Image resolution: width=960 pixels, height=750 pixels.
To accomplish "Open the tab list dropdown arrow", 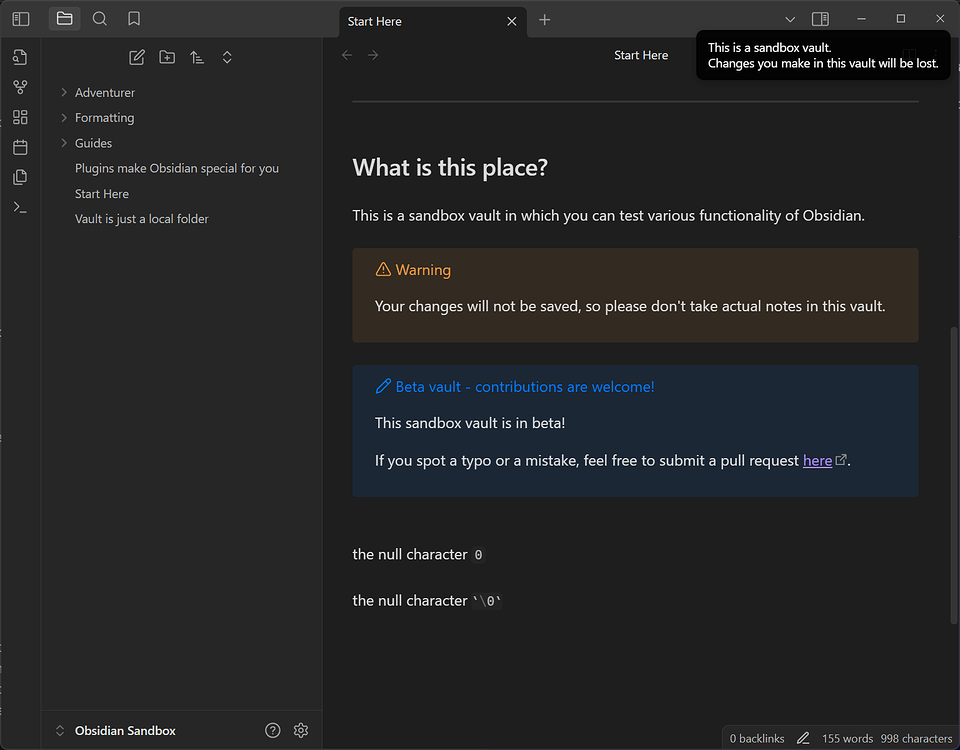I will coord(790,20).
